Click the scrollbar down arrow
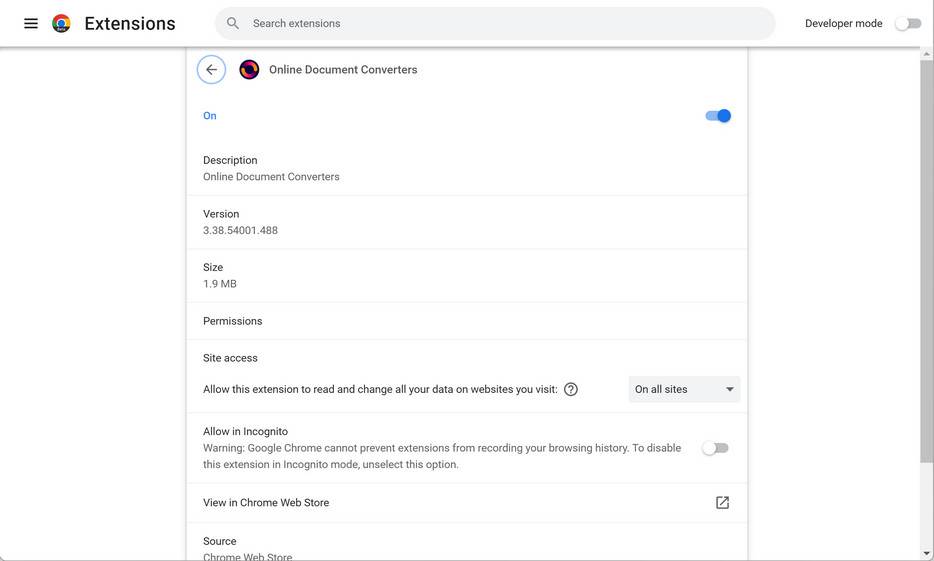 coord(926,553)
